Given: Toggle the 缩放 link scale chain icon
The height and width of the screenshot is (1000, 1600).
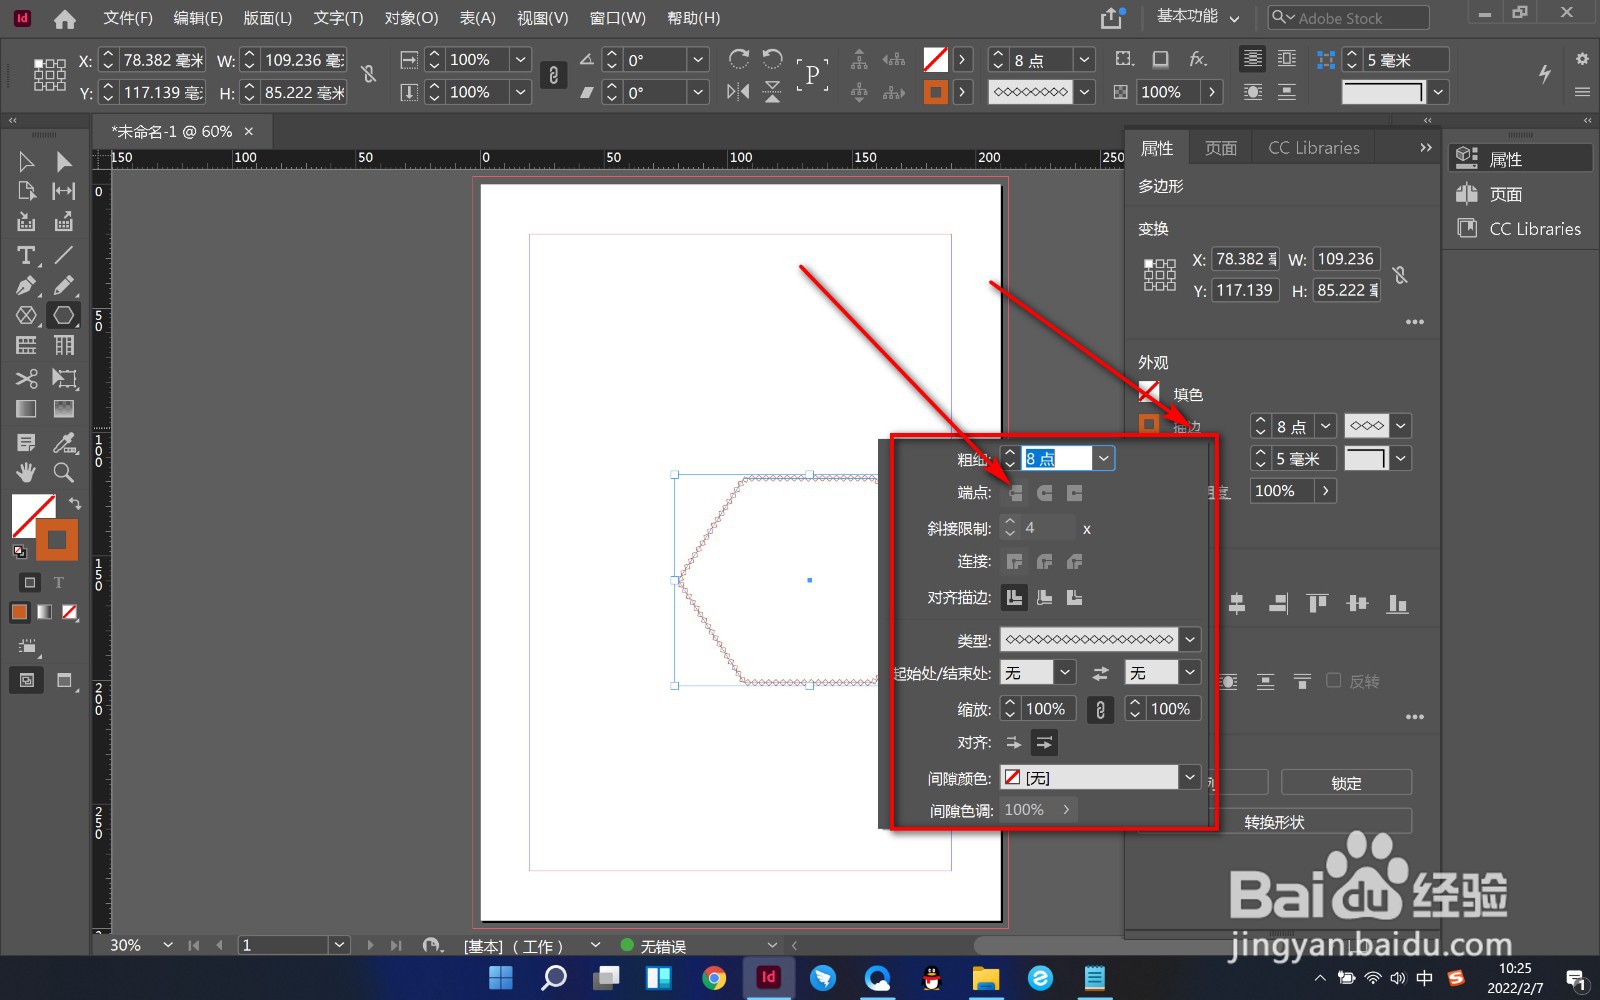Looking at the screenshot, I should pyautogui.click(x=1100, y=709).
